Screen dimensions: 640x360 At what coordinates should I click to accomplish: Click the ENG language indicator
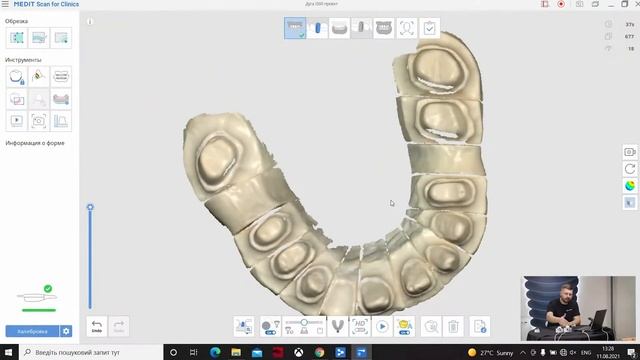pos(586,353)
